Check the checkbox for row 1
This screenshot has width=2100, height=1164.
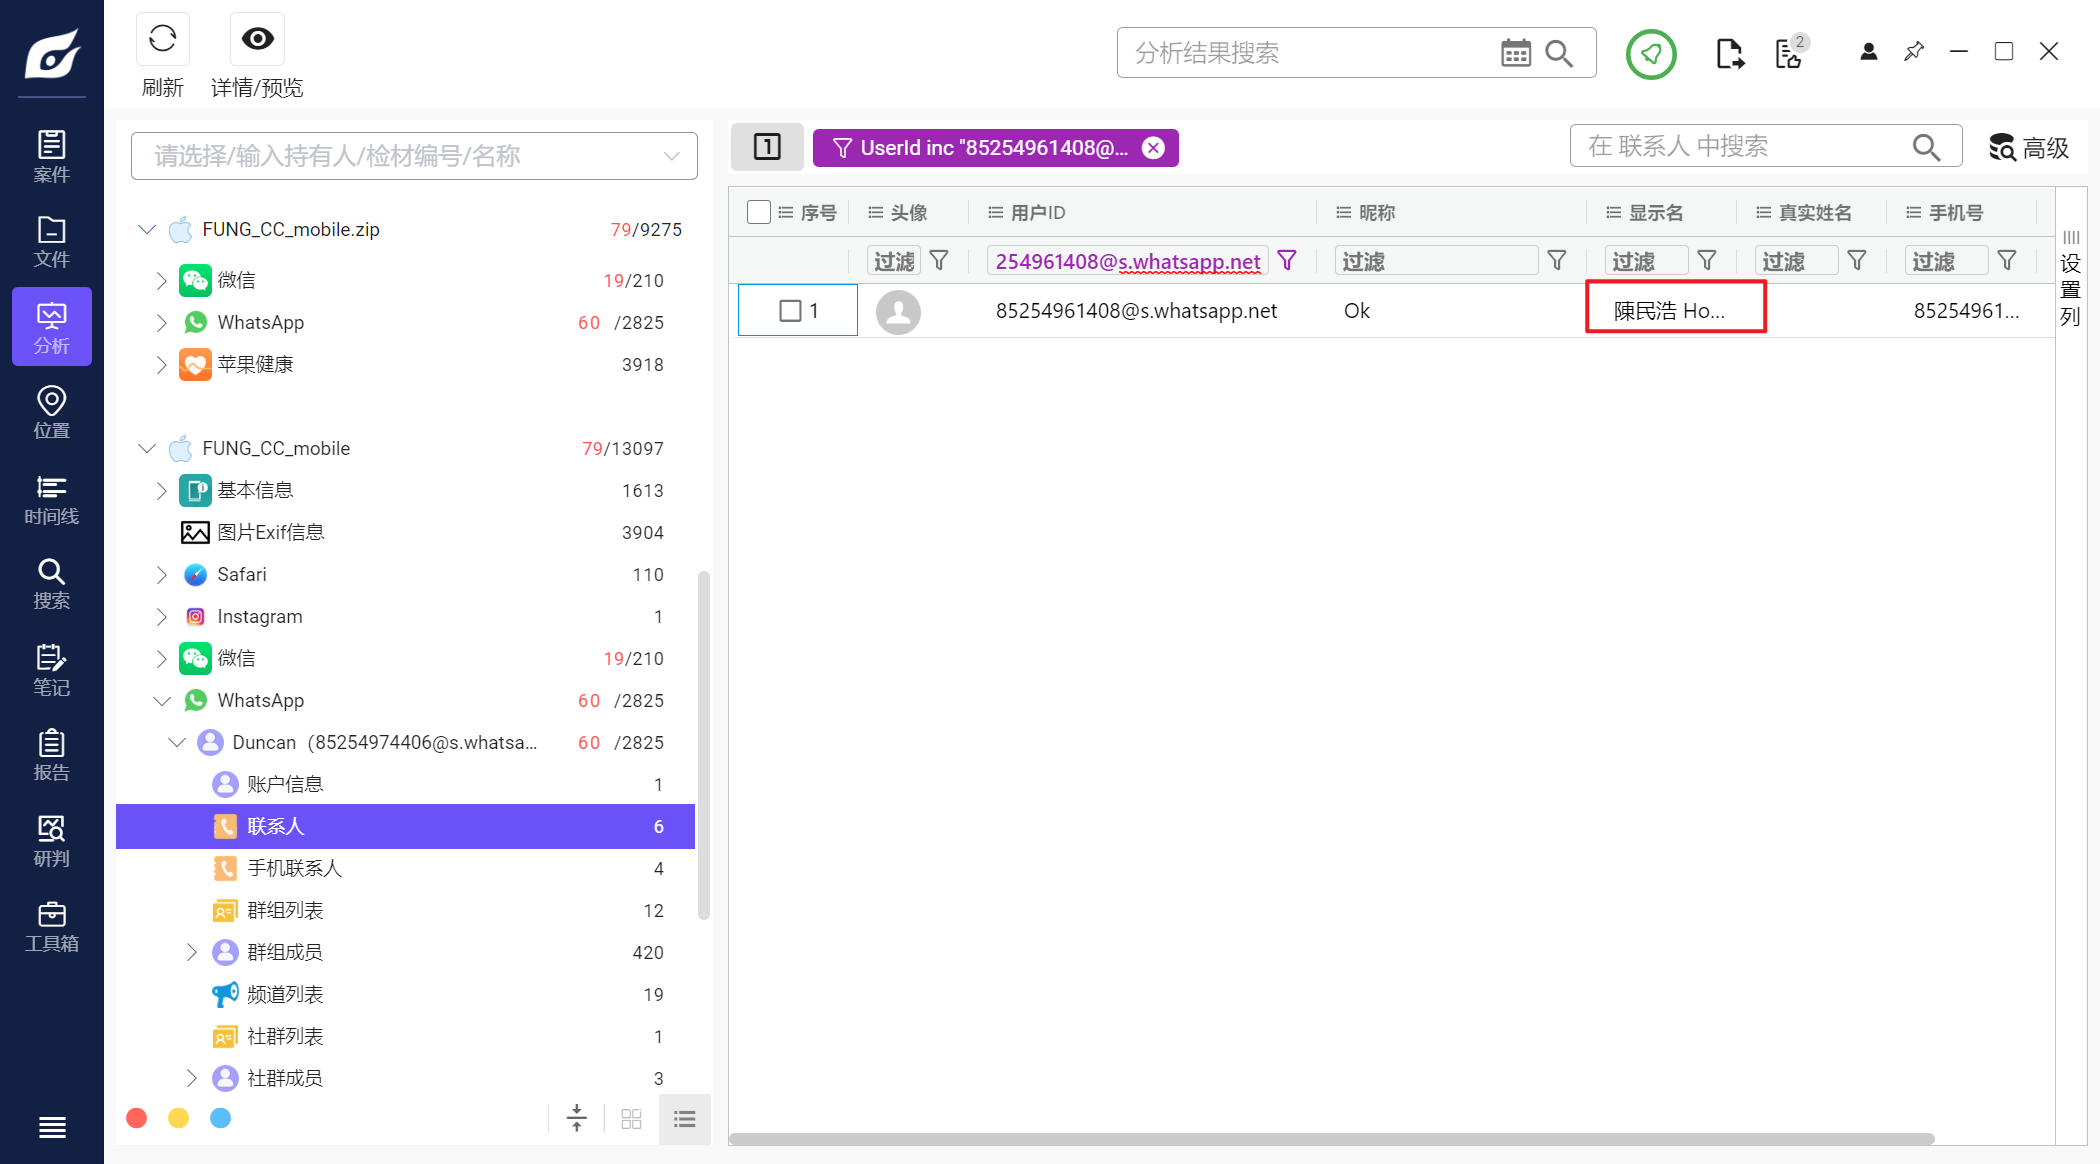pos(790,311)
